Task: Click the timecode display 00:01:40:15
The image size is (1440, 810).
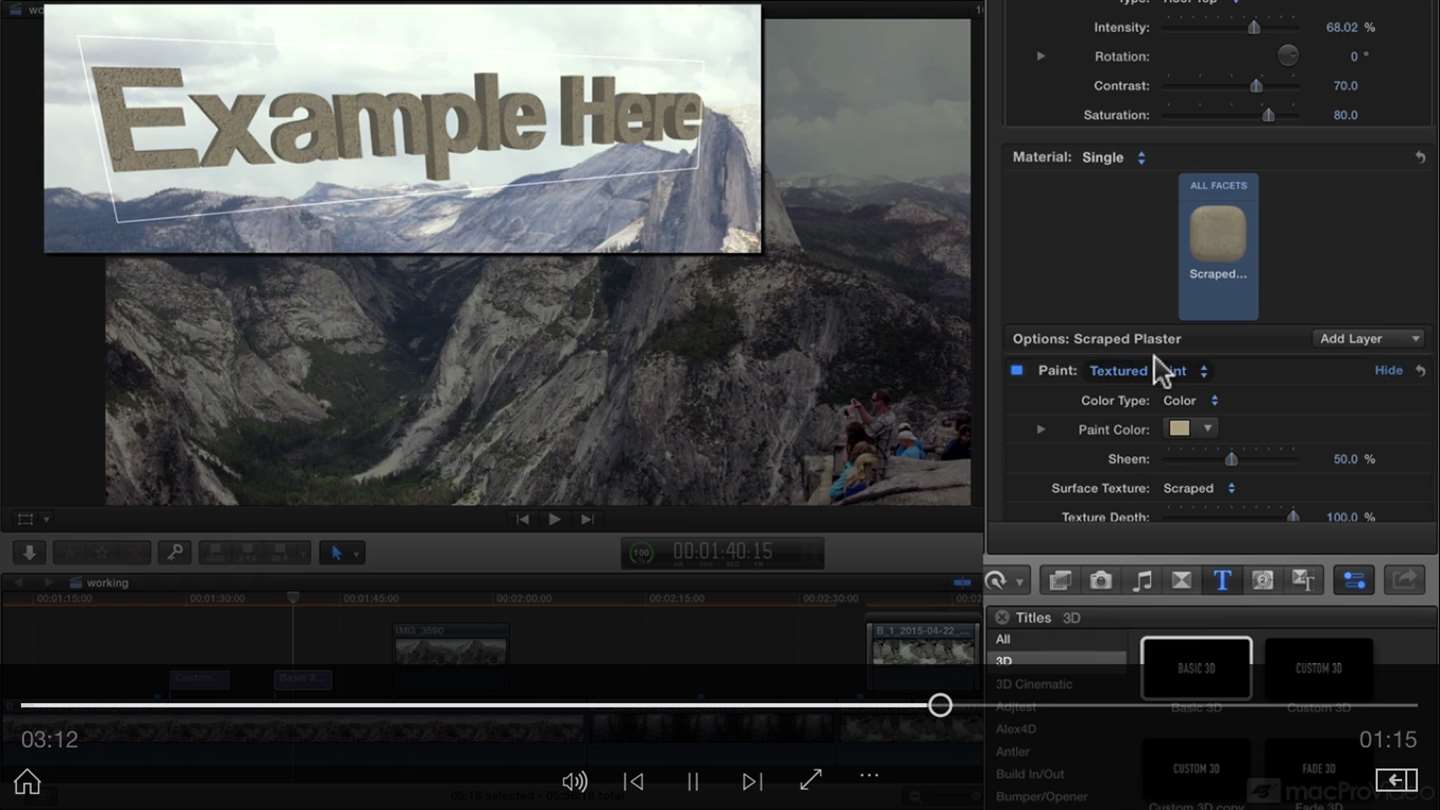Action: [722, 551]
